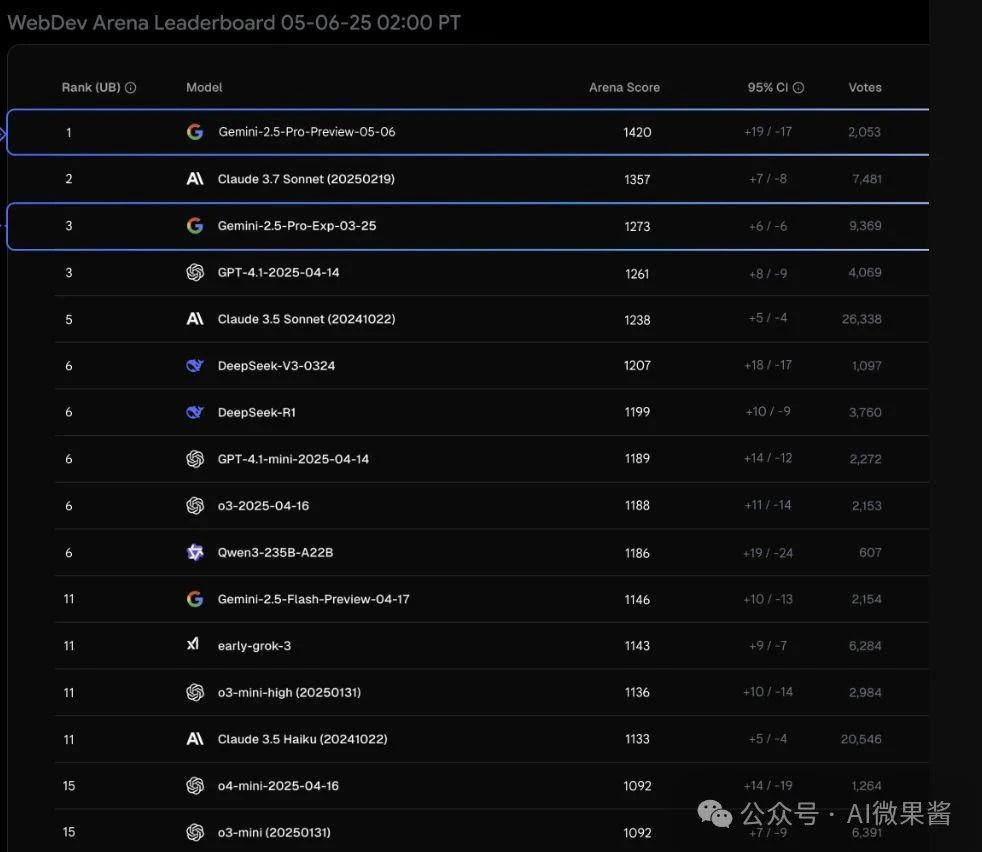The height and width of the screenshot is (852, 982).
Task: Select the Claude 3.5 Haiku (20241022) model name
Action: (302, 739)
